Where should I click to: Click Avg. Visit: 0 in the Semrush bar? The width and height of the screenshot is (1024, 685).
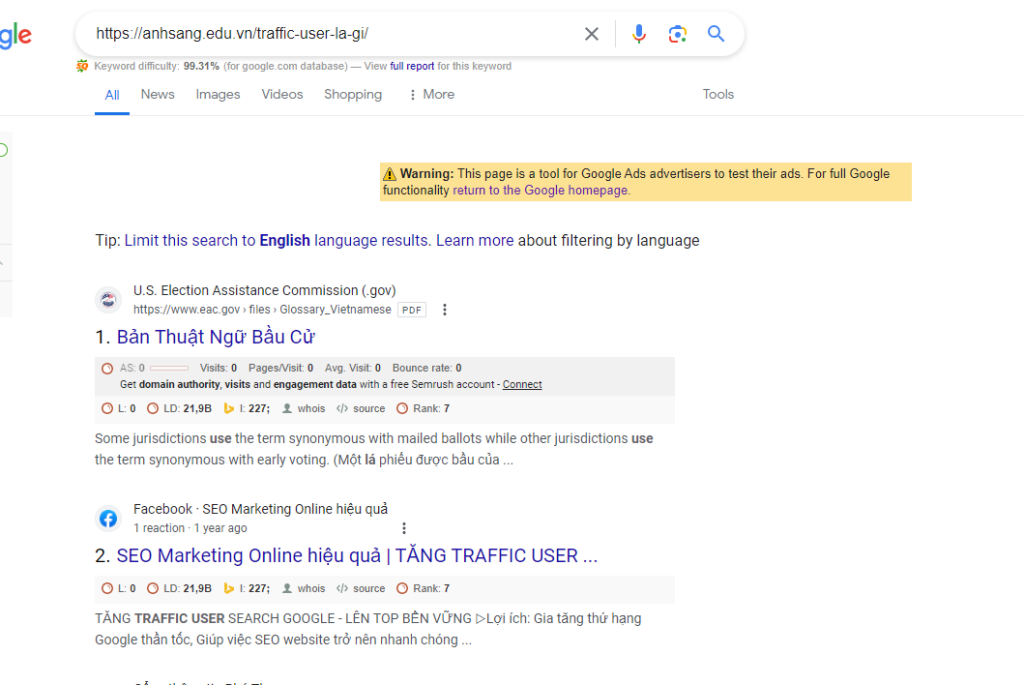(353, 368)
